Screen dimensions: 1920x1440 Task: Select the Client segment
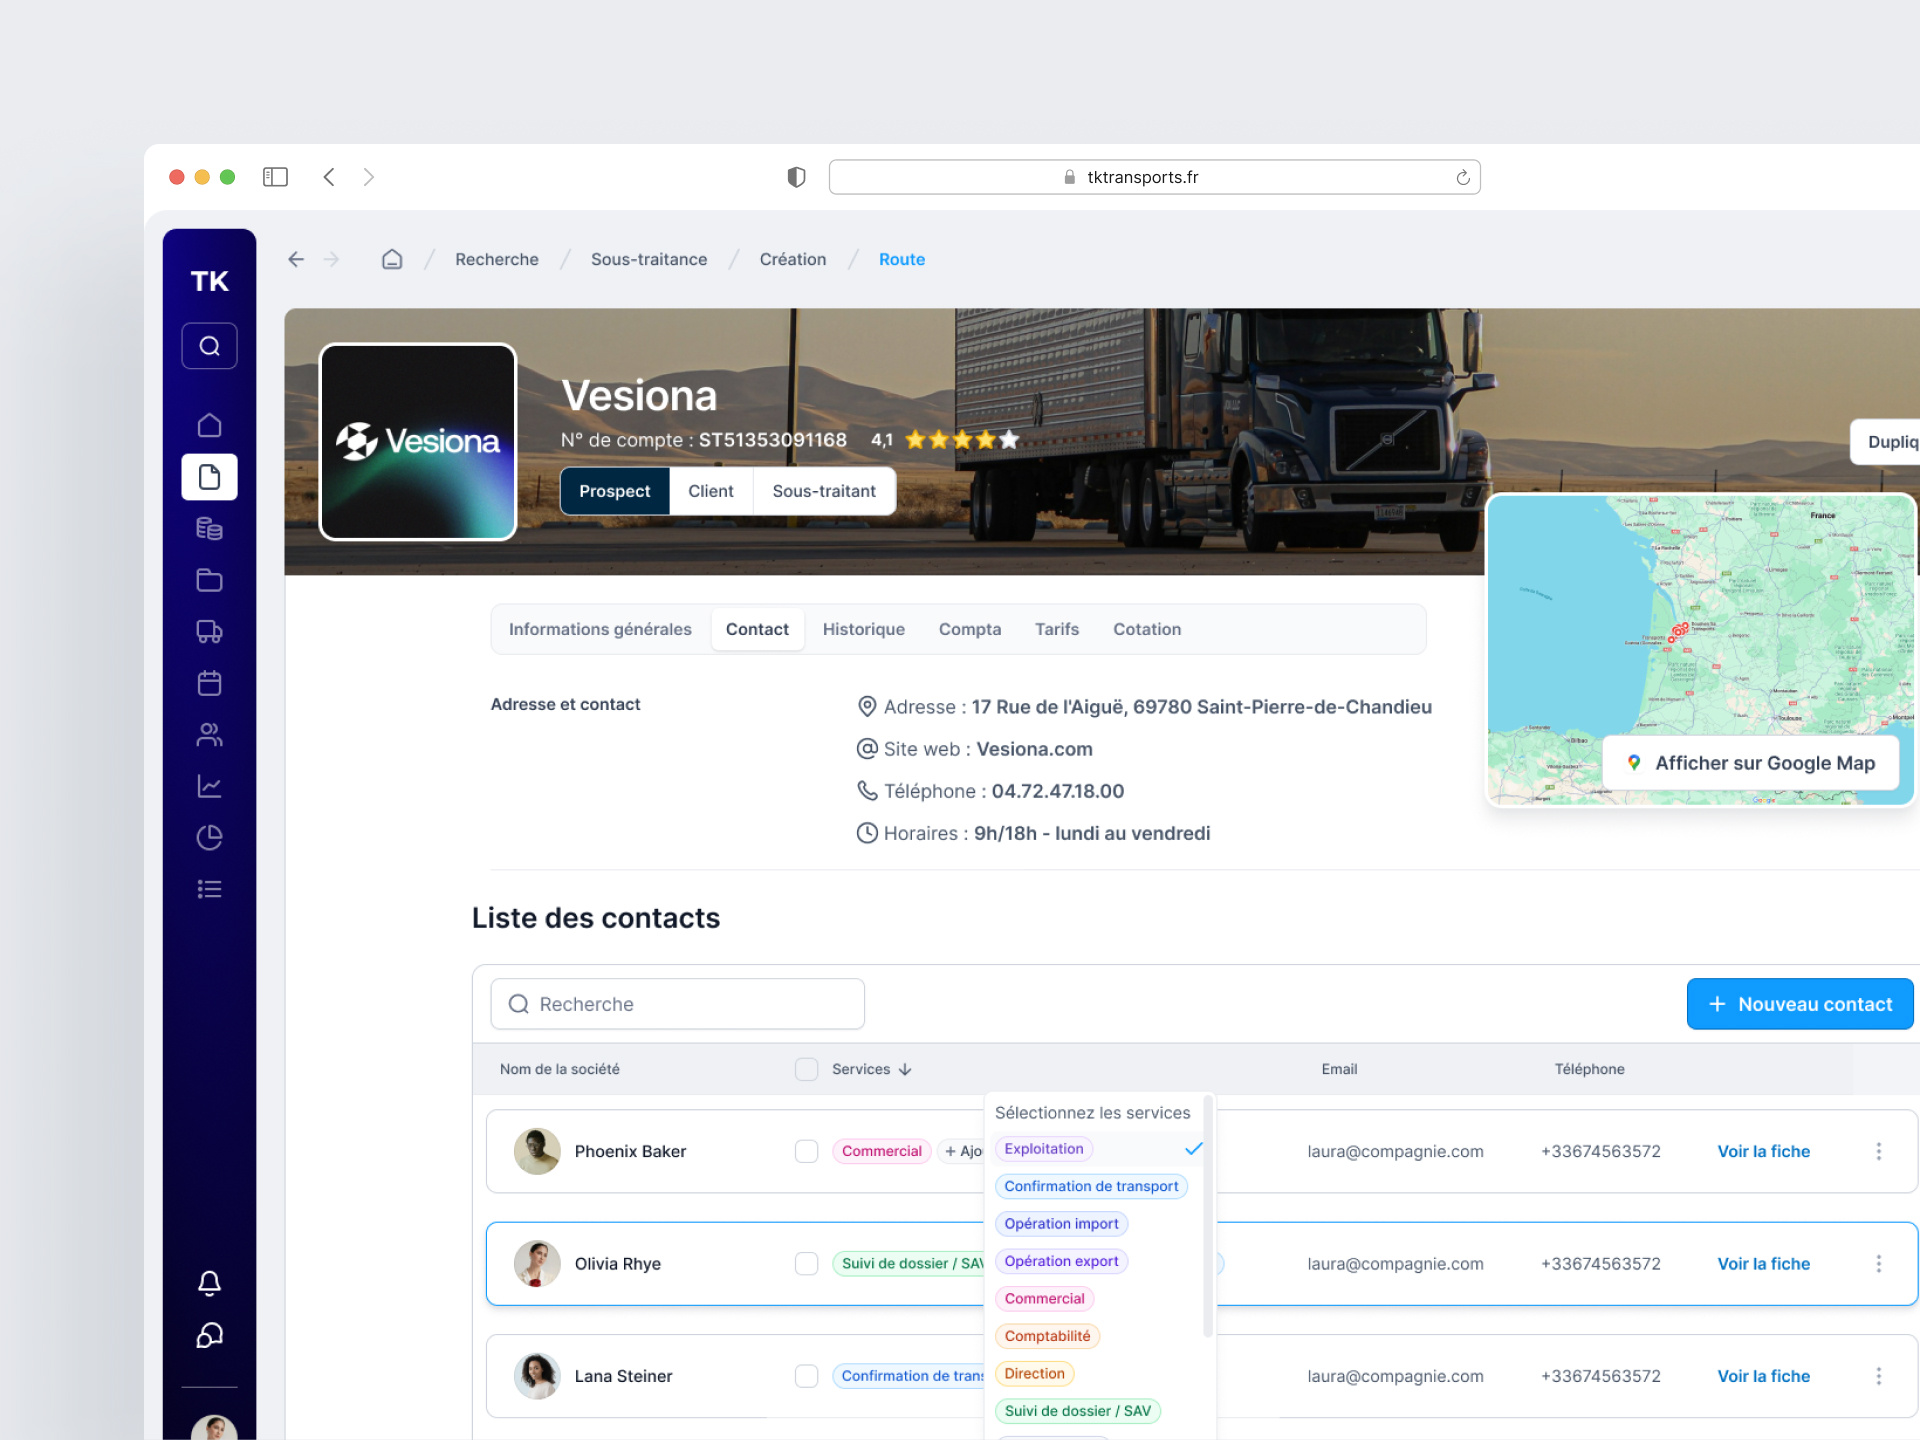[x=710, y=491]
